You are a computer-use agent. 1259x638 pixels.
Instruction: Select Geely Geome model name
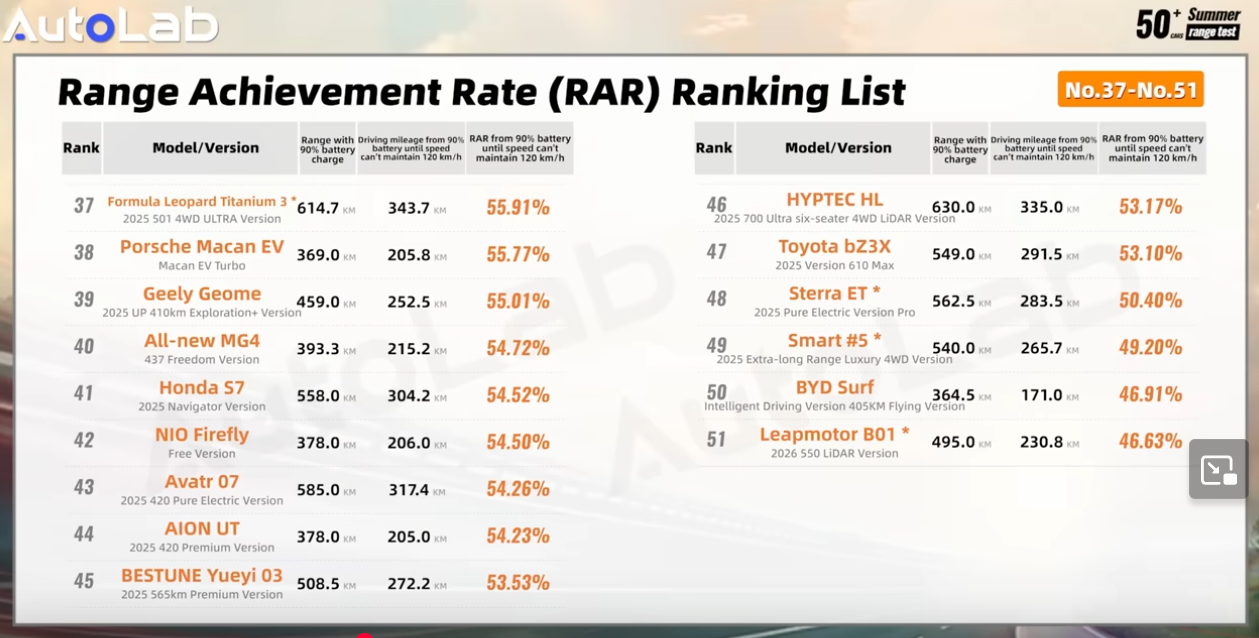pos(202,293)
